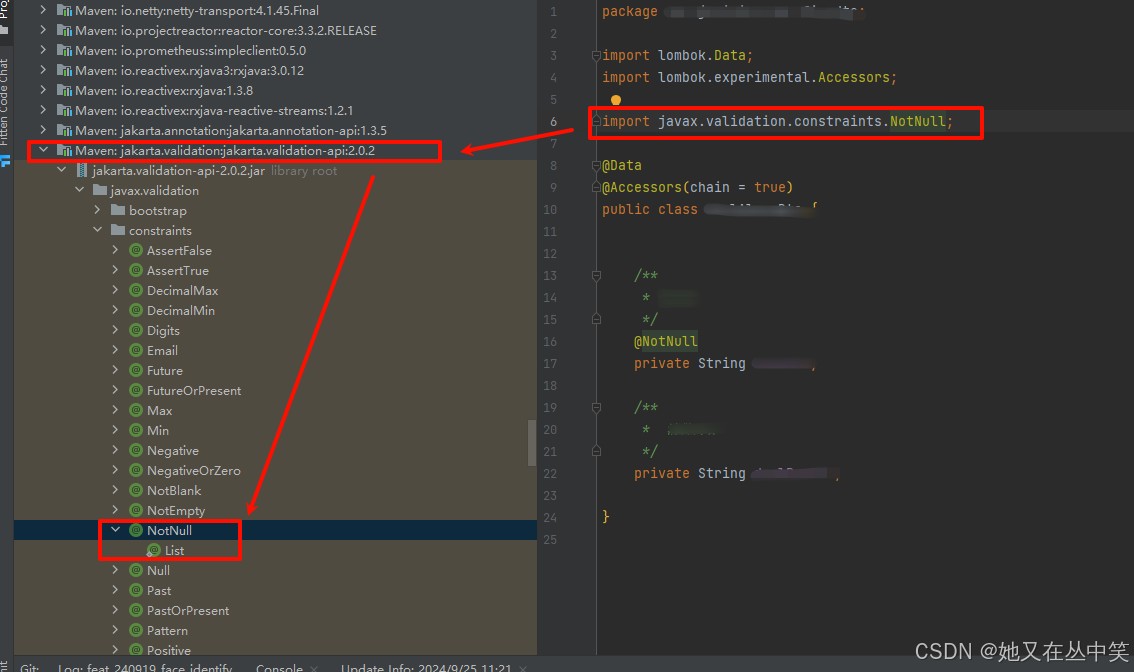The width and height of the screenshot is (1134, 672).
Task: Collapse the jakarta.validation-api-2.0.2.jar node
Action: (x=61, y=170)
